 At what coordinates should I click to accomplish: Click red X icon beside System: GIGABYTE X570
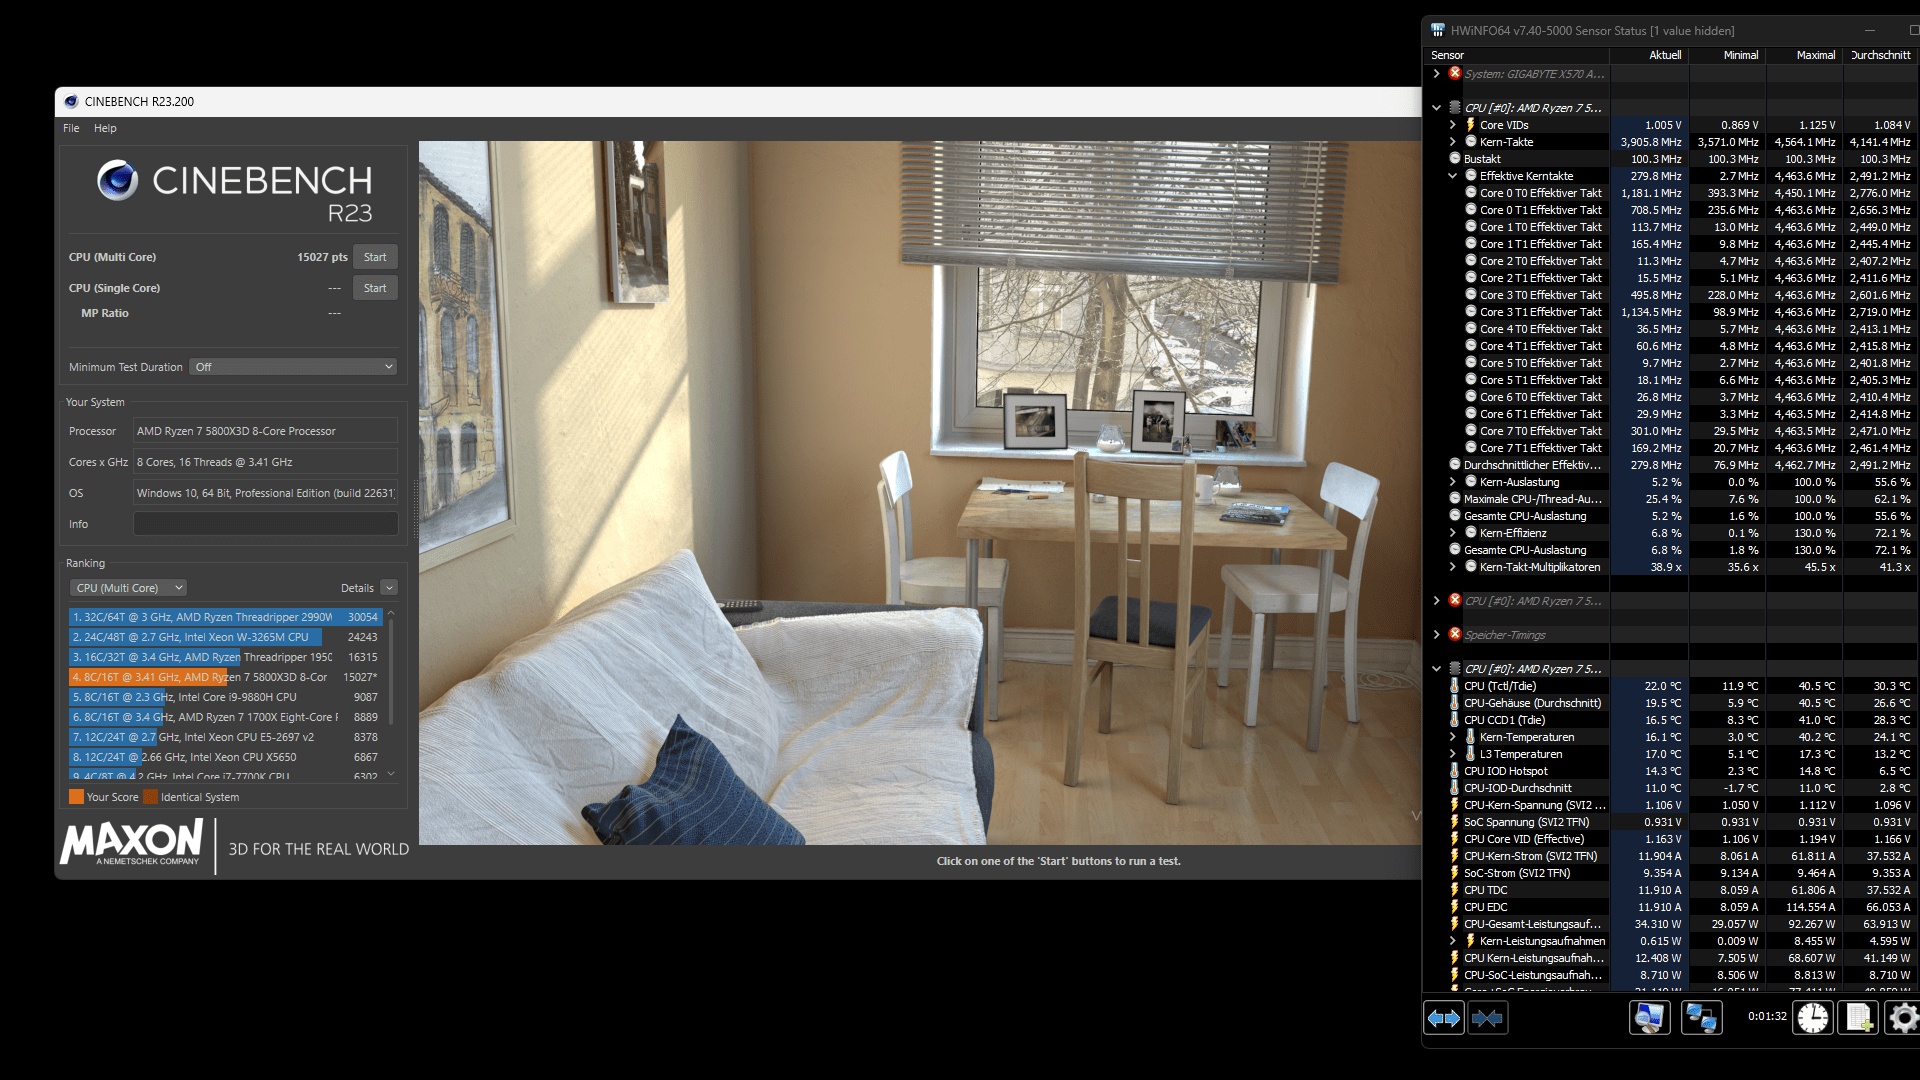click(1455, 73)
